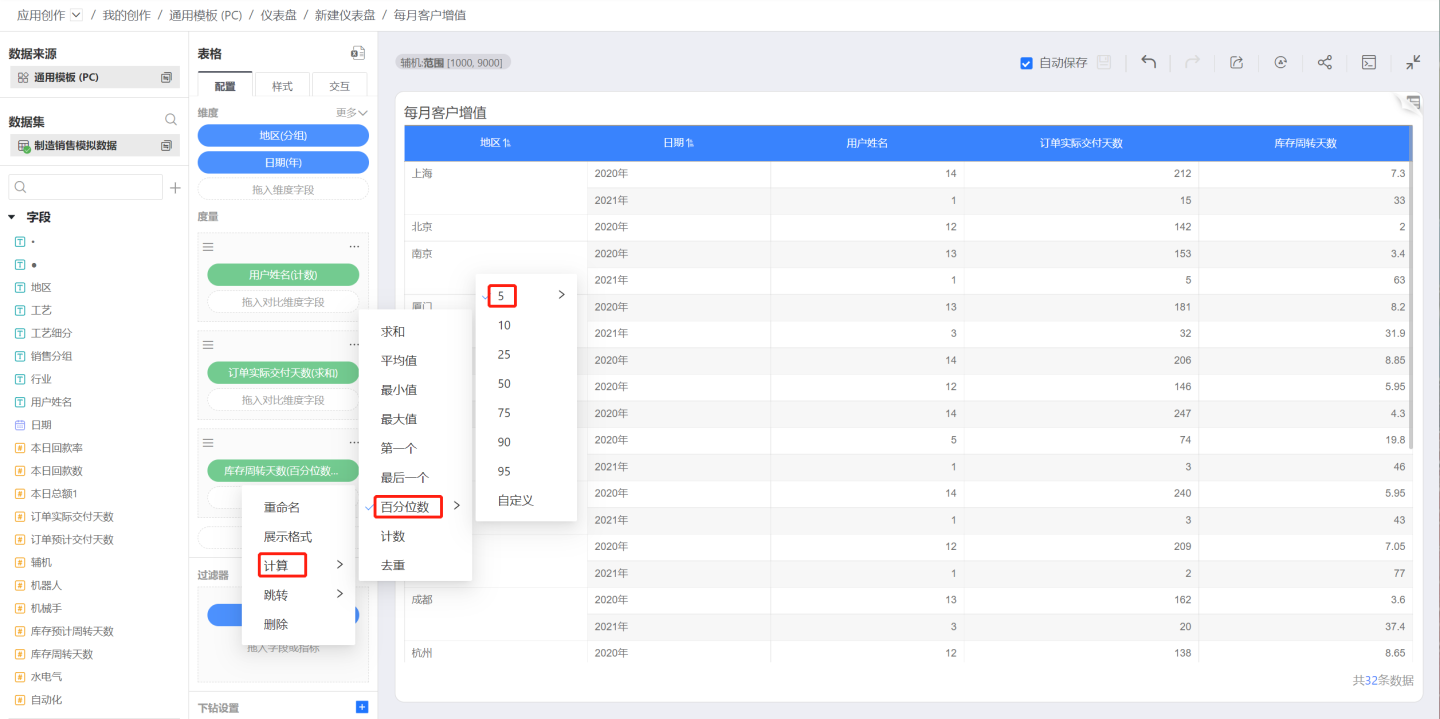
Task: Switch to the 样式 tab
Action: [283, 86]
